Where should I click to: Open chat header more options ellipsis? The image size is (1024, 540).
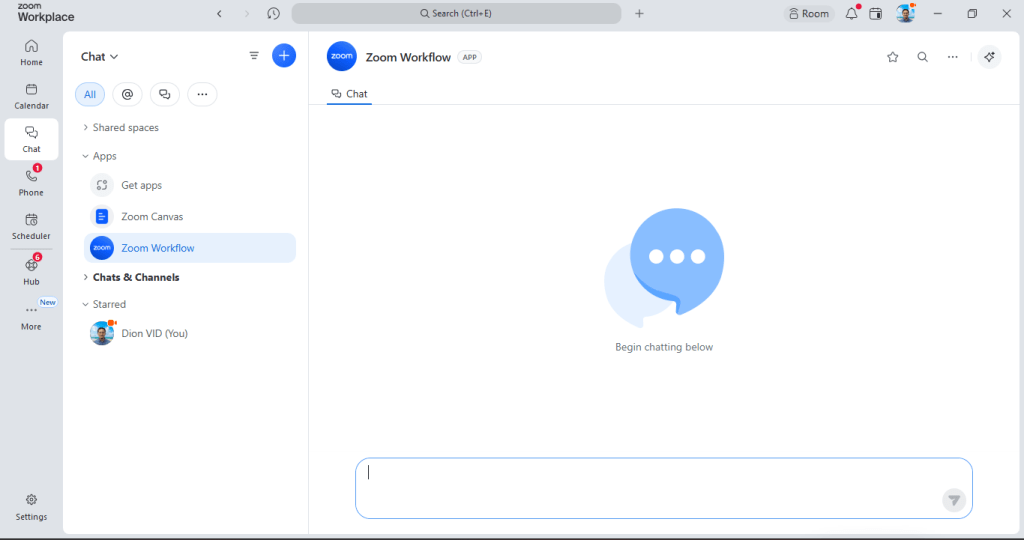click(x=953, y=57)
